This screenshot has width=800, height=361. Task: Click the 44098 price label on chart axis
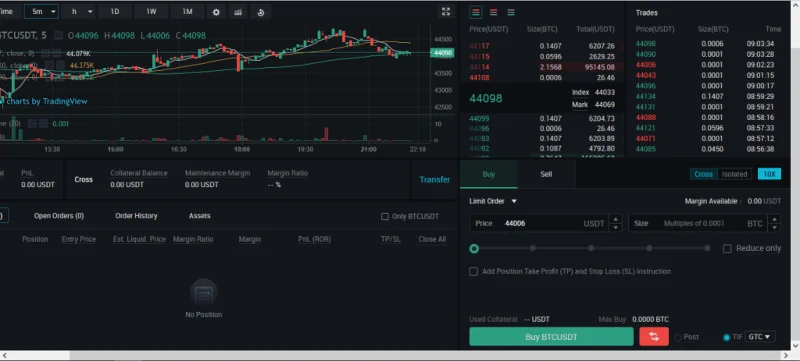[442, 53]
